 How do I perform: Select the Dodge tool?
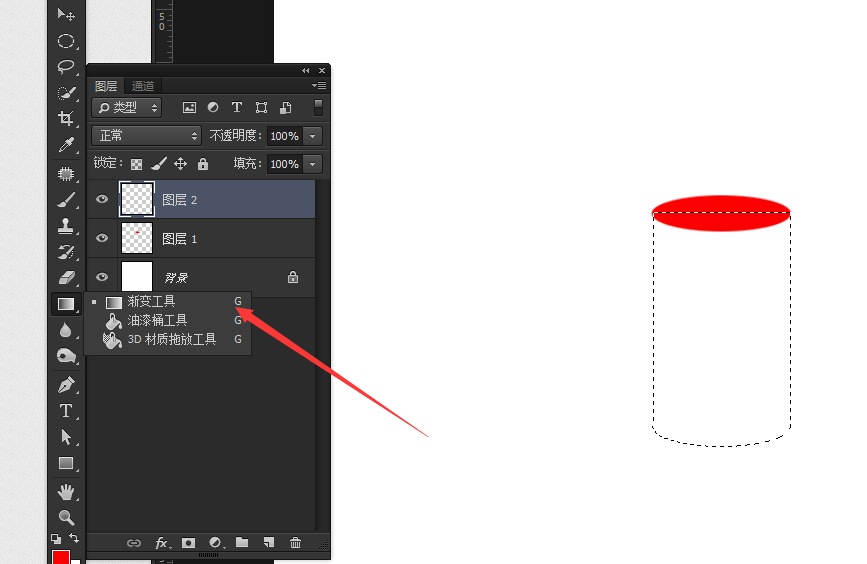coord(66,356)
